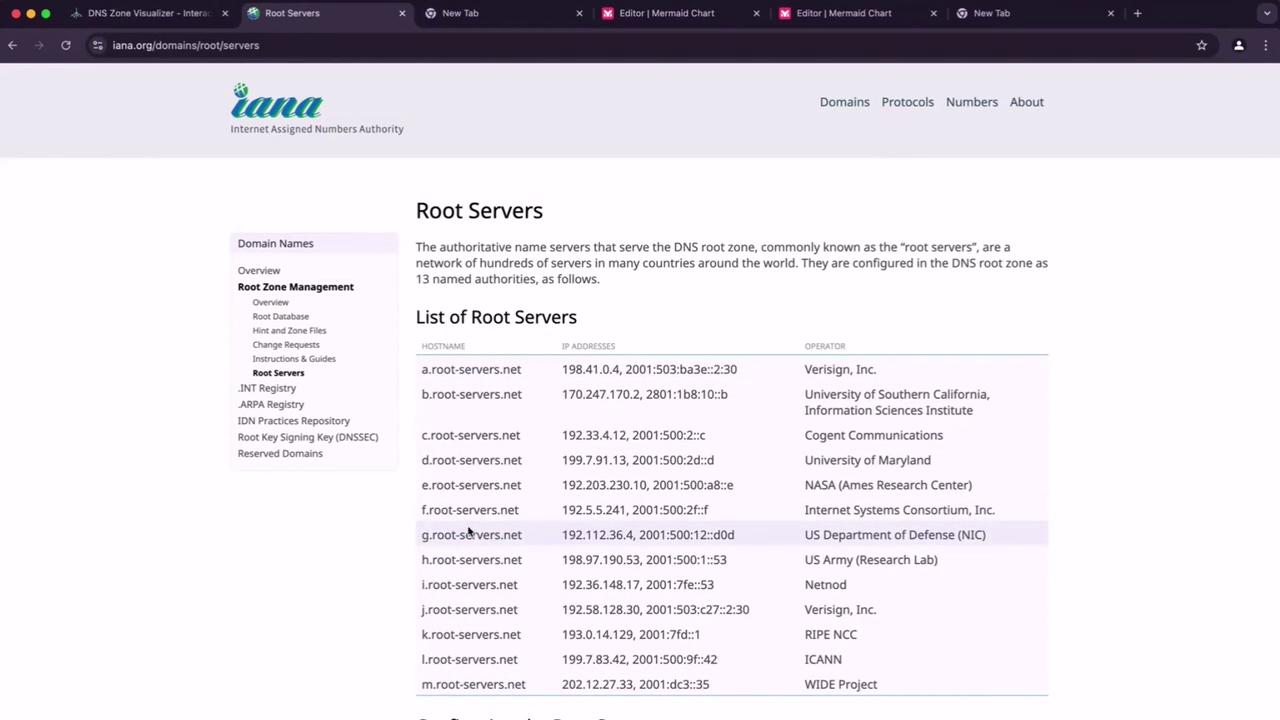1280x720 pixels.
Task: Open the Reserved Domains link
Action: coord(280,454)
